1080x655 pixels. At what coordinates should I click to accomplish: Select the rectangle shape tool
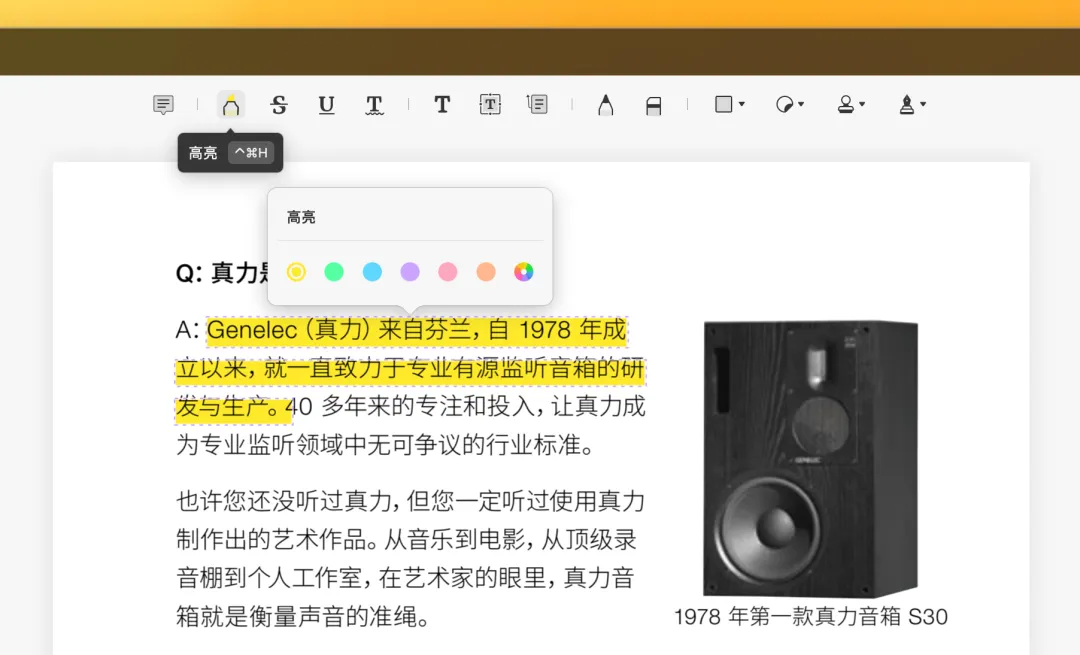pos(723,104)
